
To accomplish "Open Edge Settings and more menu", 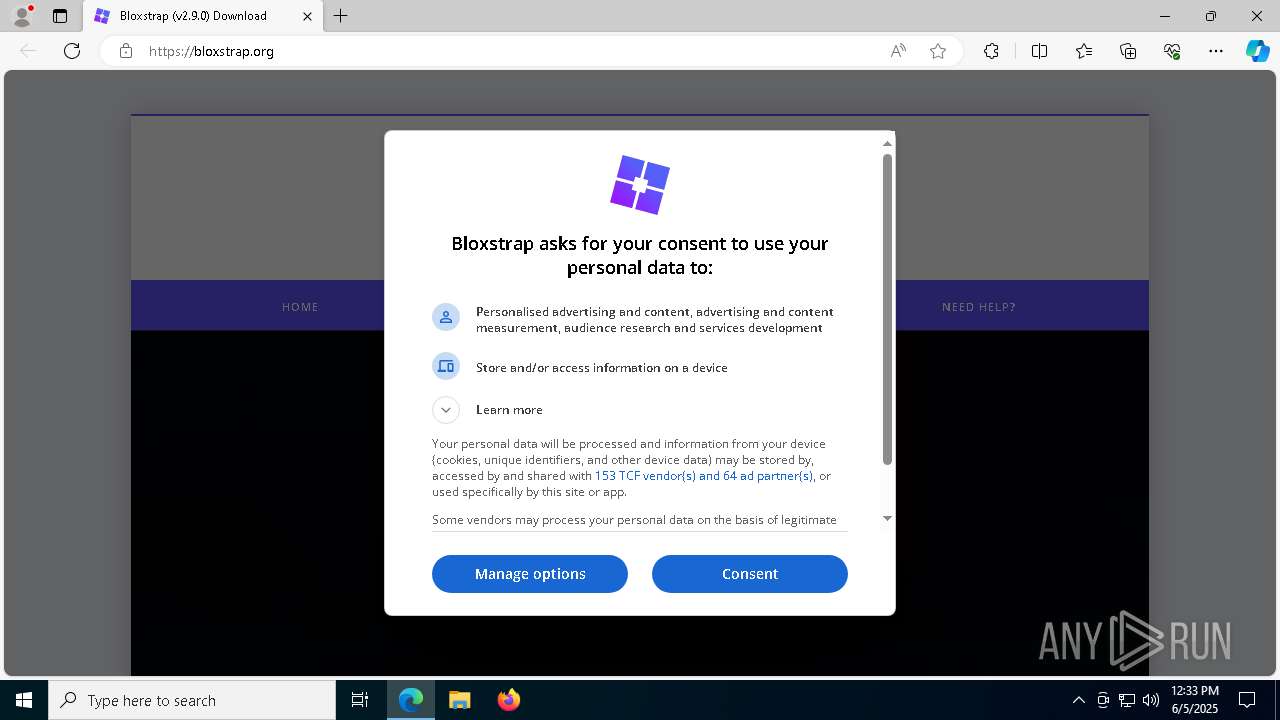I will [1216, 51].
